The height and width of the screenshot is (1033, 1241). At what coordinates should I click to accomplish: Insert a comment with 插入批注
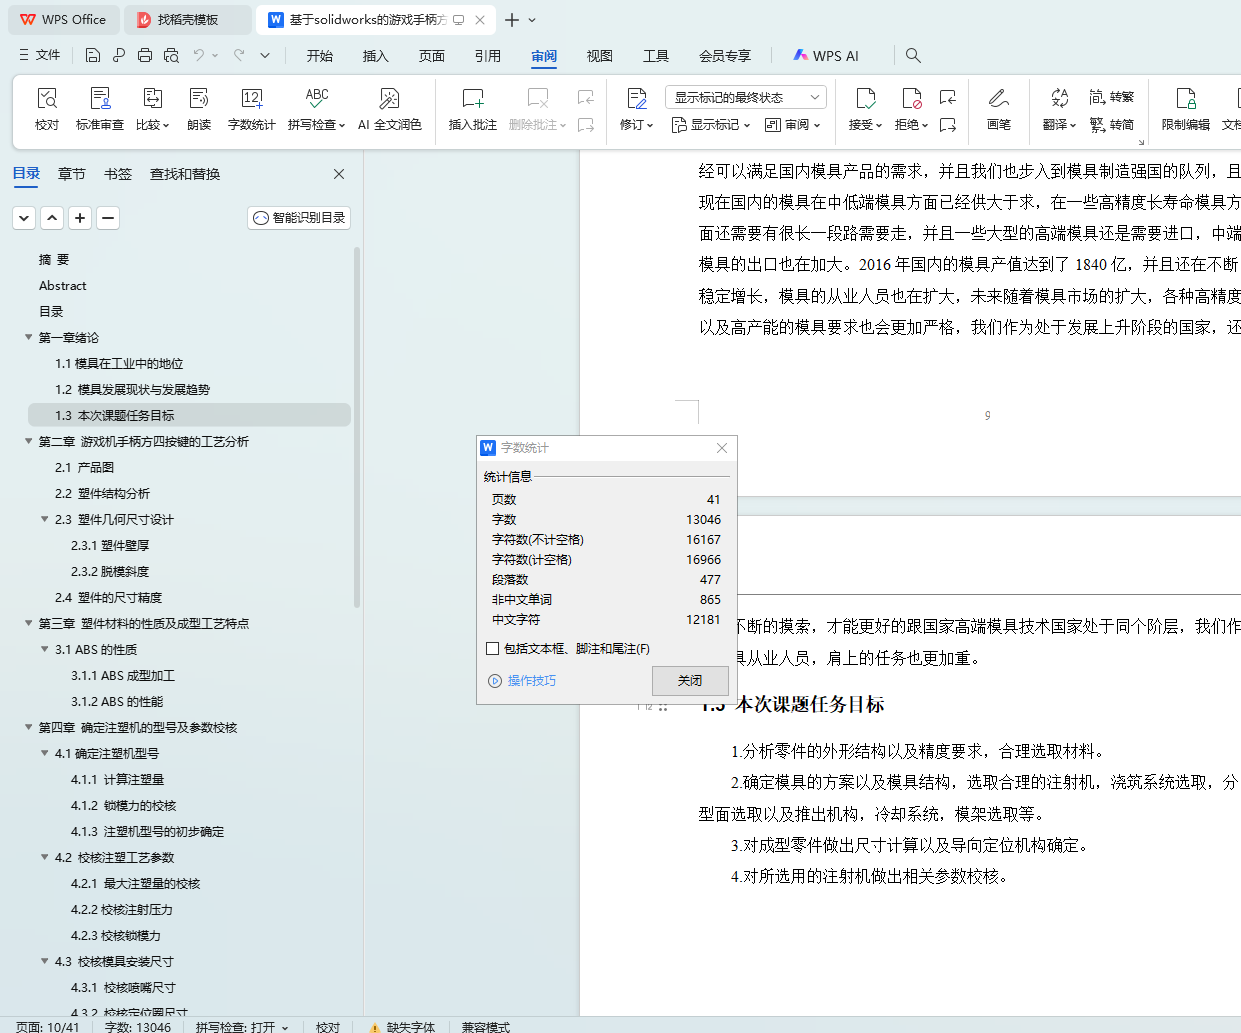click(x=473, y=109)
